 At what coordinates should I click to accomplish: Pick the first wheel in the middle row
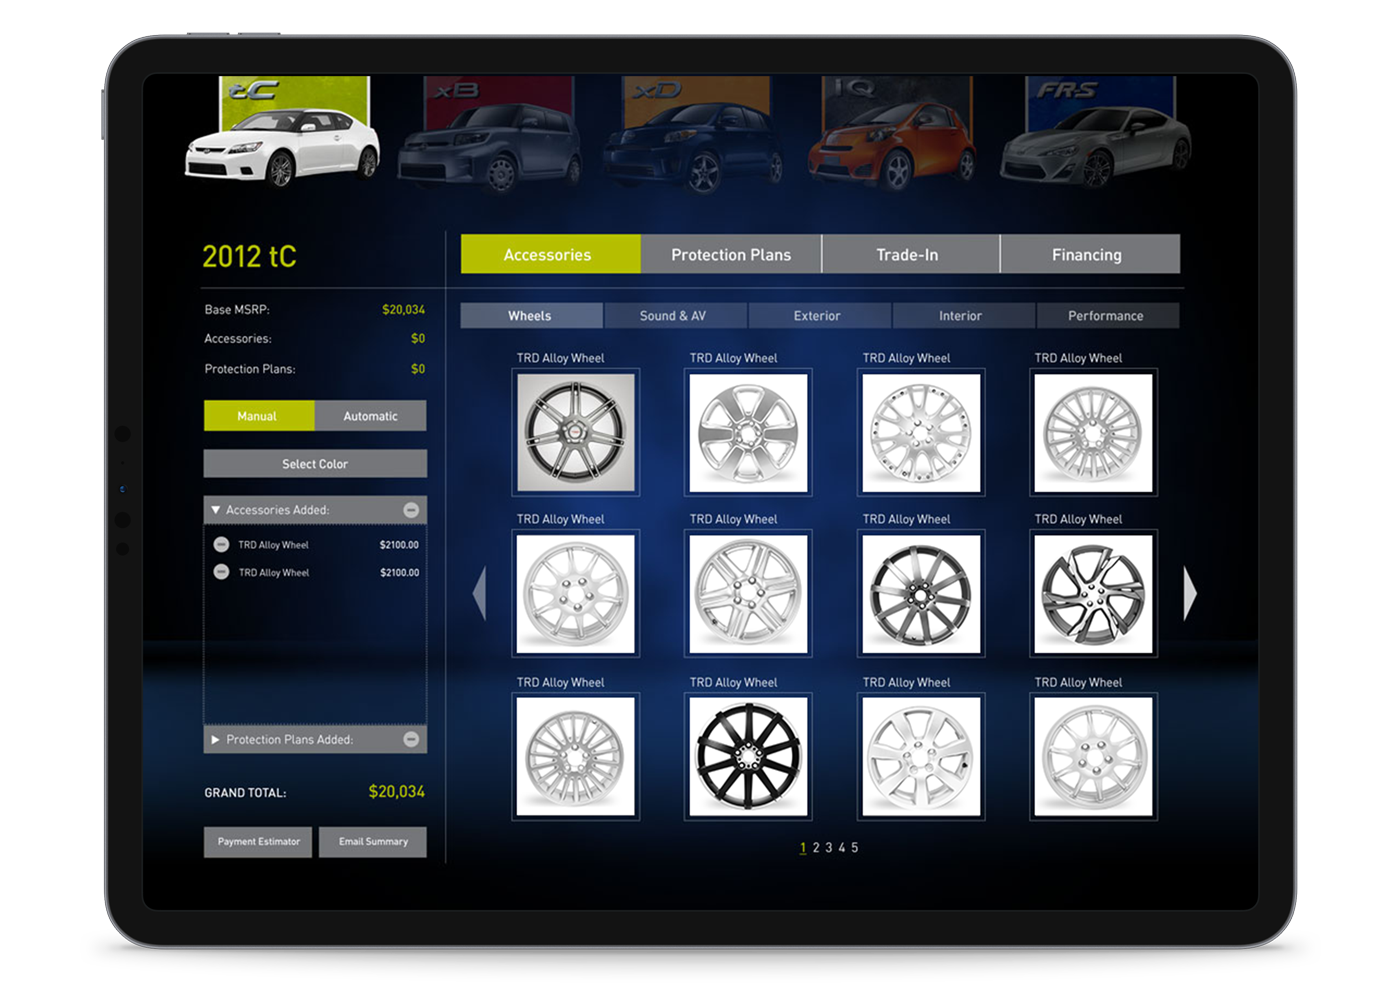click(576, 594)
